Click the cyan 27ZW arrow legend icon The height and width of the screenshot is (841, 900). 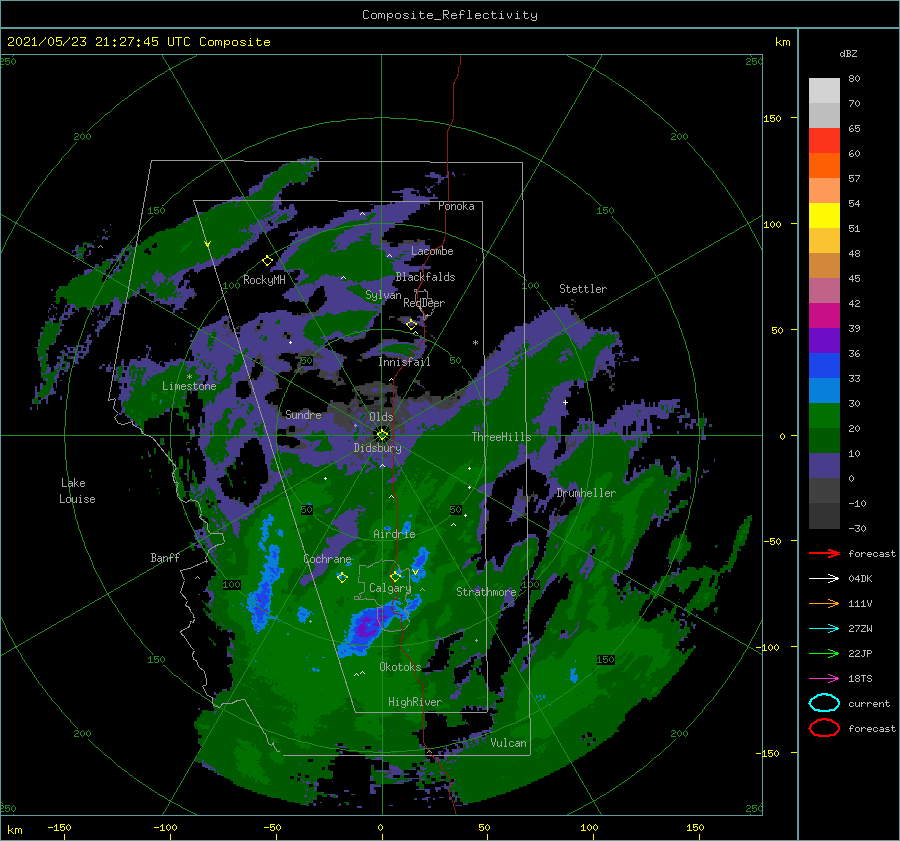pos(824,629)
